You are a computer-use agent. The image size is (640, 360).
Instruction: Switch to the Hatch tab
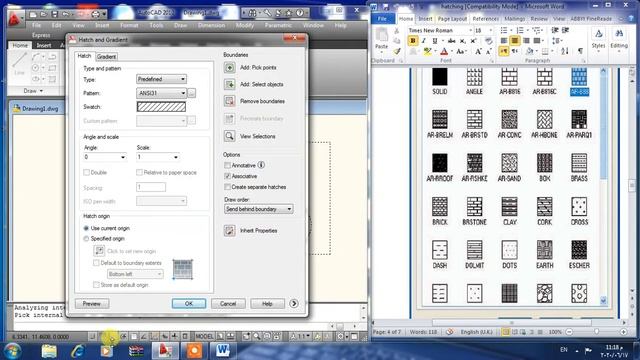click(x=84, y=56)
